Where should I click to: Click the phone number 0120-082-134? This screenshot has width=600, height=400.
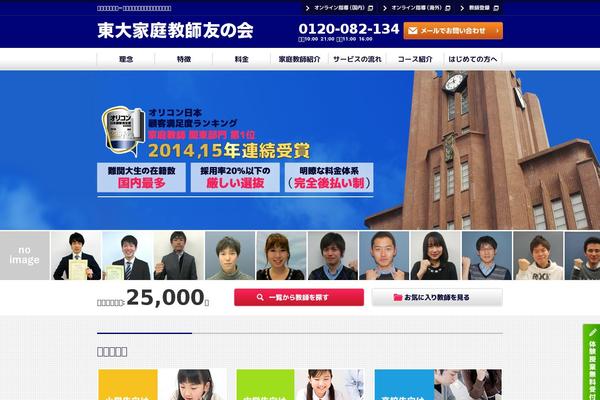click(x=349, y=29)
